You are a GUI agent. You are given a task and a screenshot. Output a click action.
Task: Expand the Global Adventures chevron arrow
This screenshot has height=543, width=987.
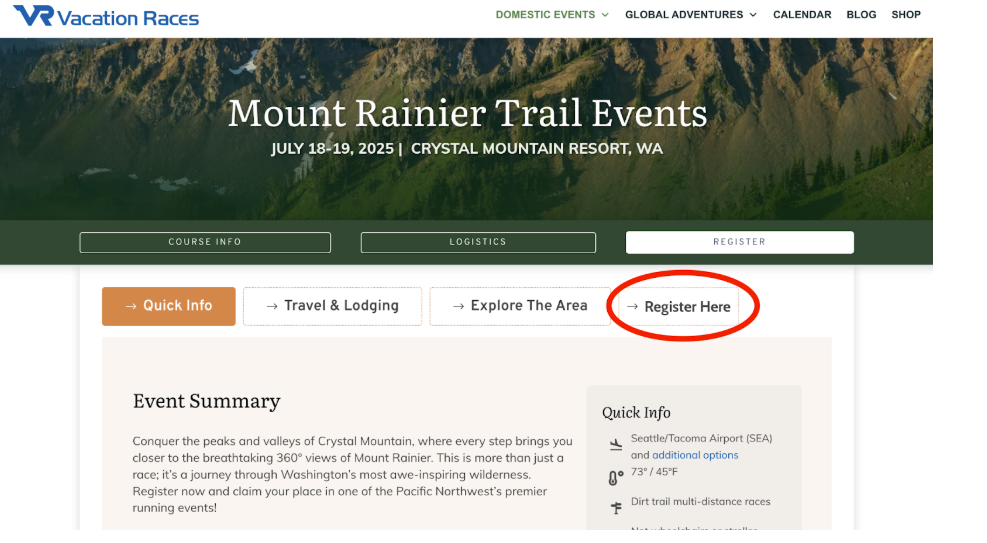pyautogui.click(x=753, y=15)
